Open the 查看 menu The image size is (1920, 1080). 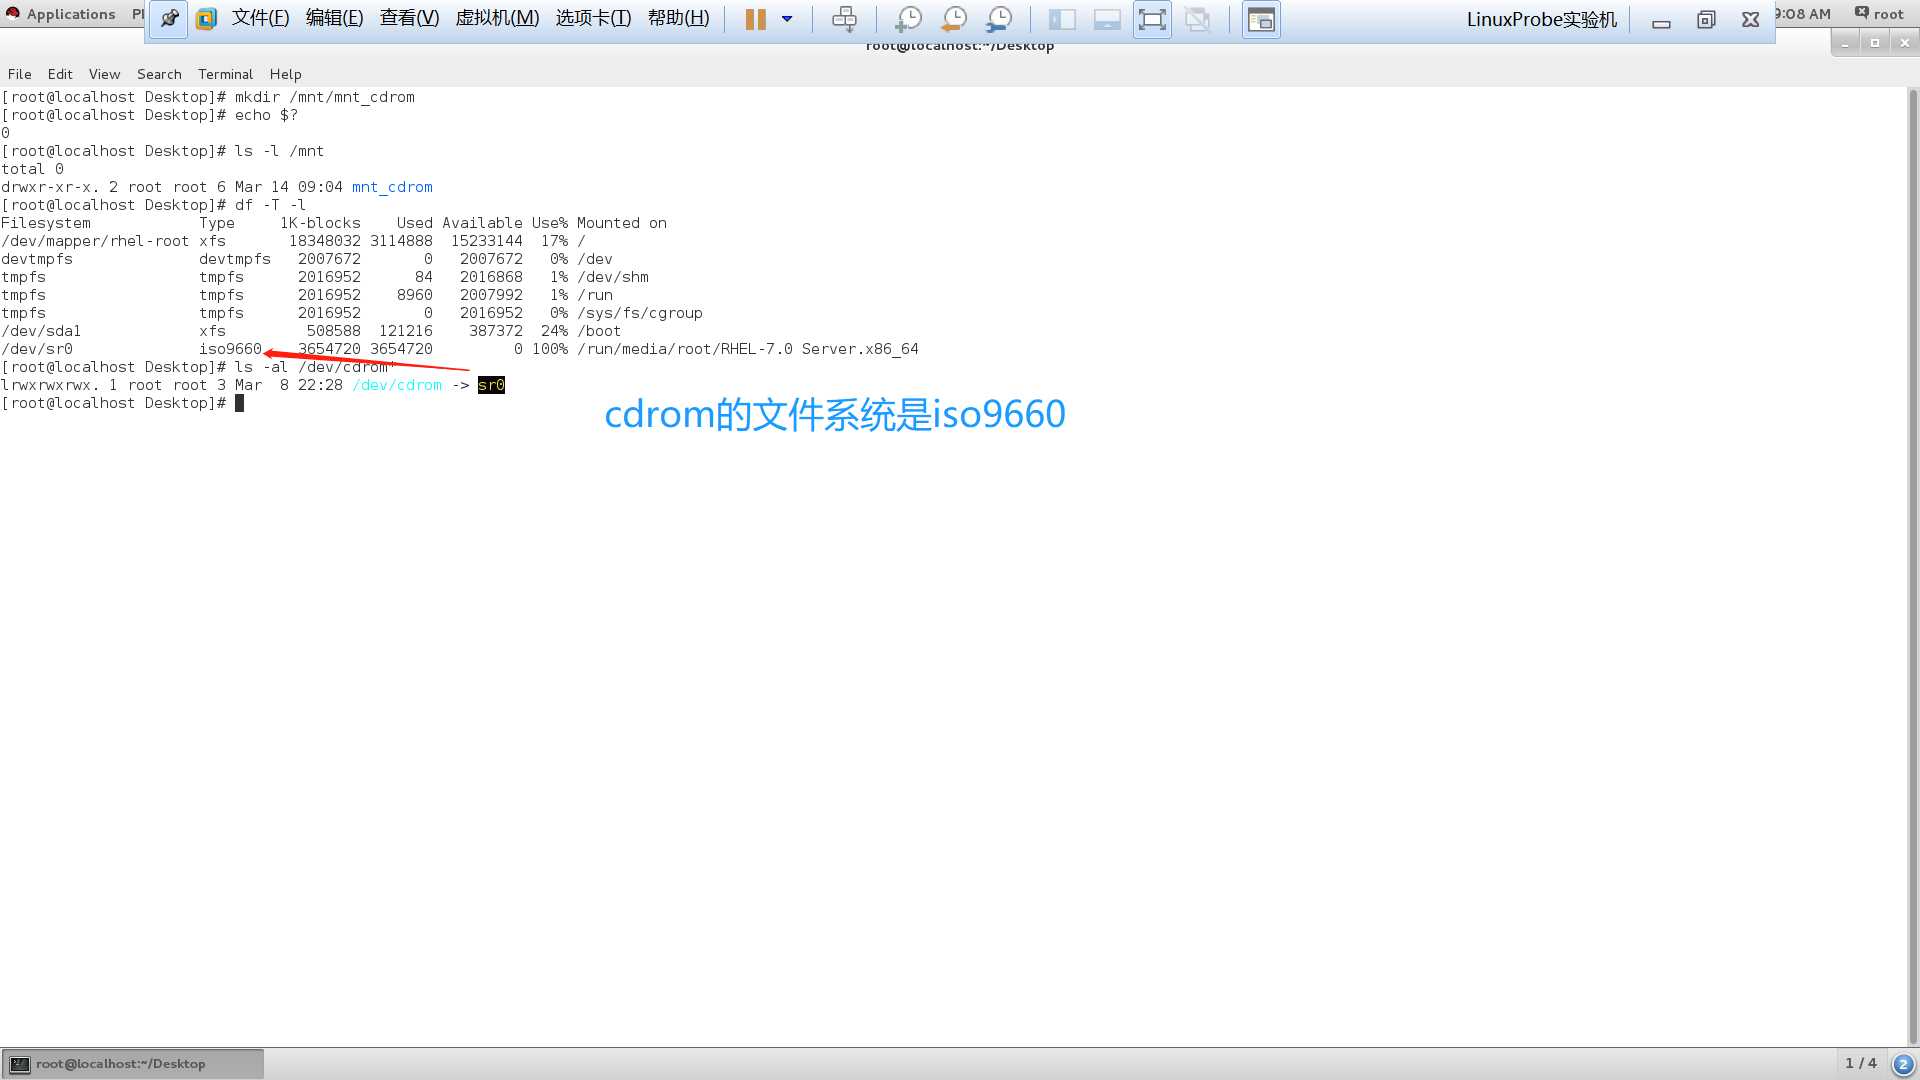tap(407, 18)
